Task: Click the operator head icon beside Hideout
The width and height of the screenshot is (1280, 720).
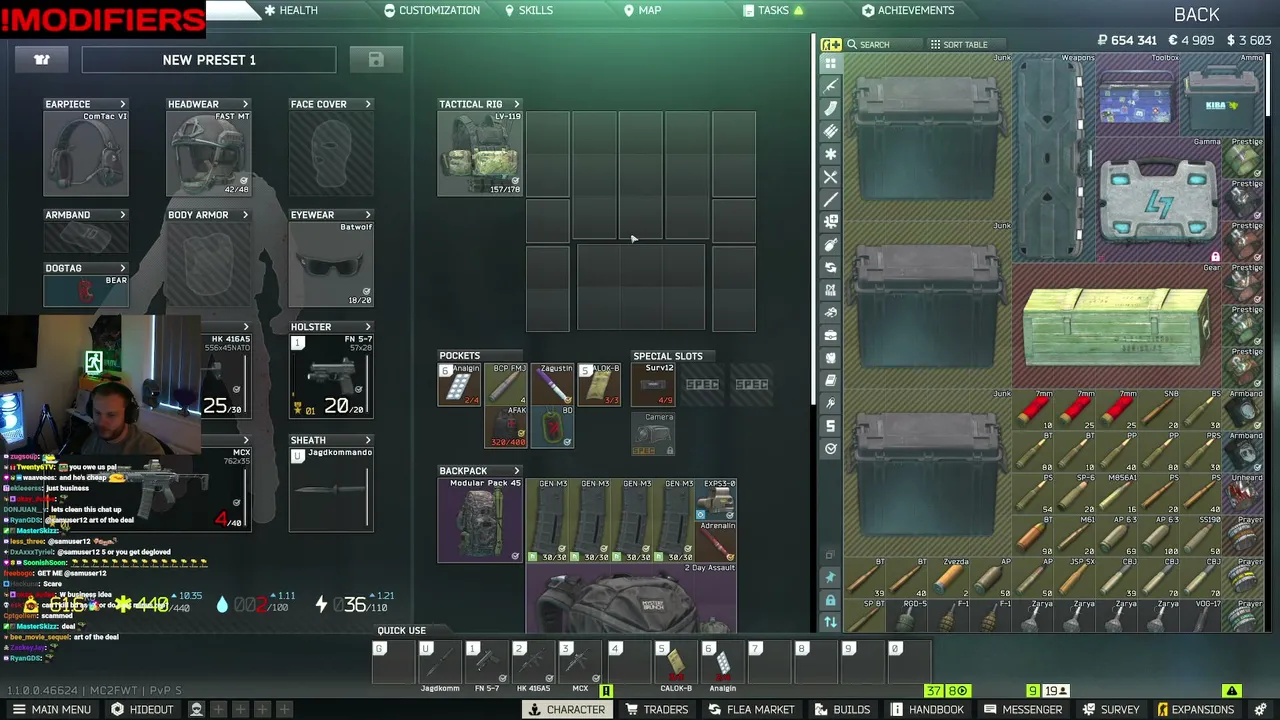Action: click(x=196, y=709)
